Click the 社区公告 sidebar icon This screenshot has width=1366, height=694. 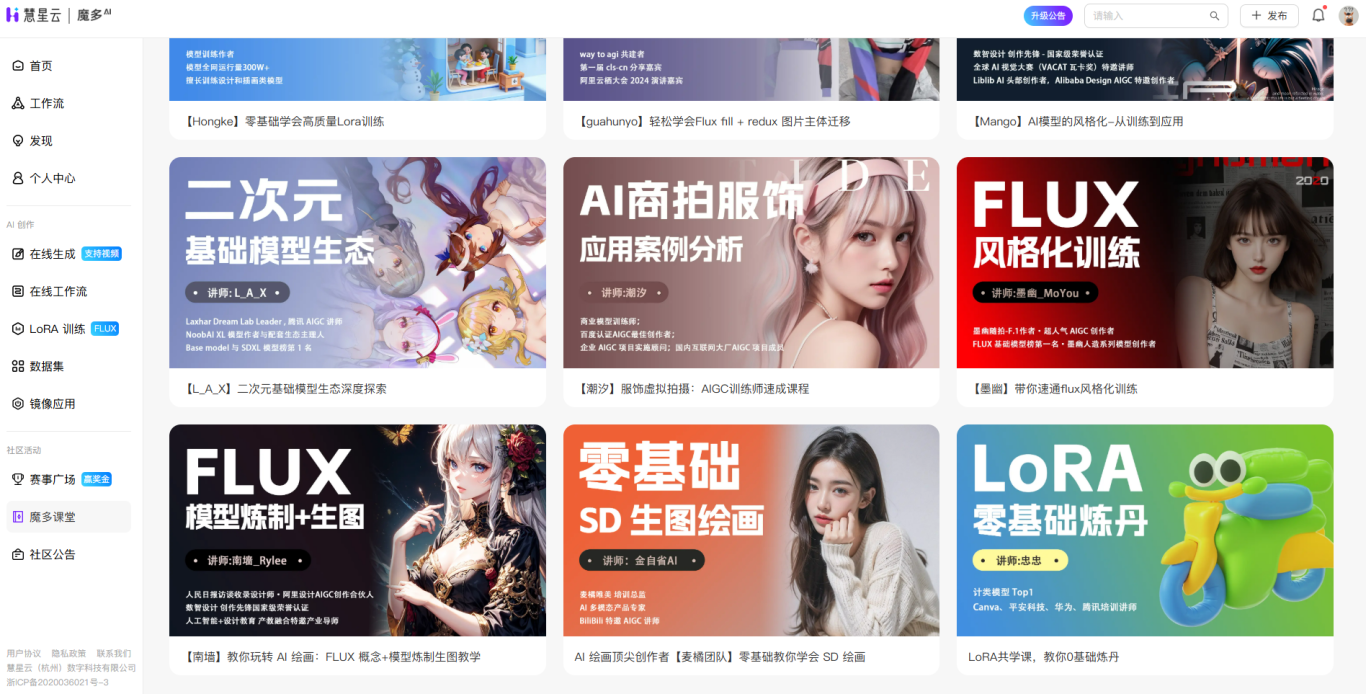(17, 554)
